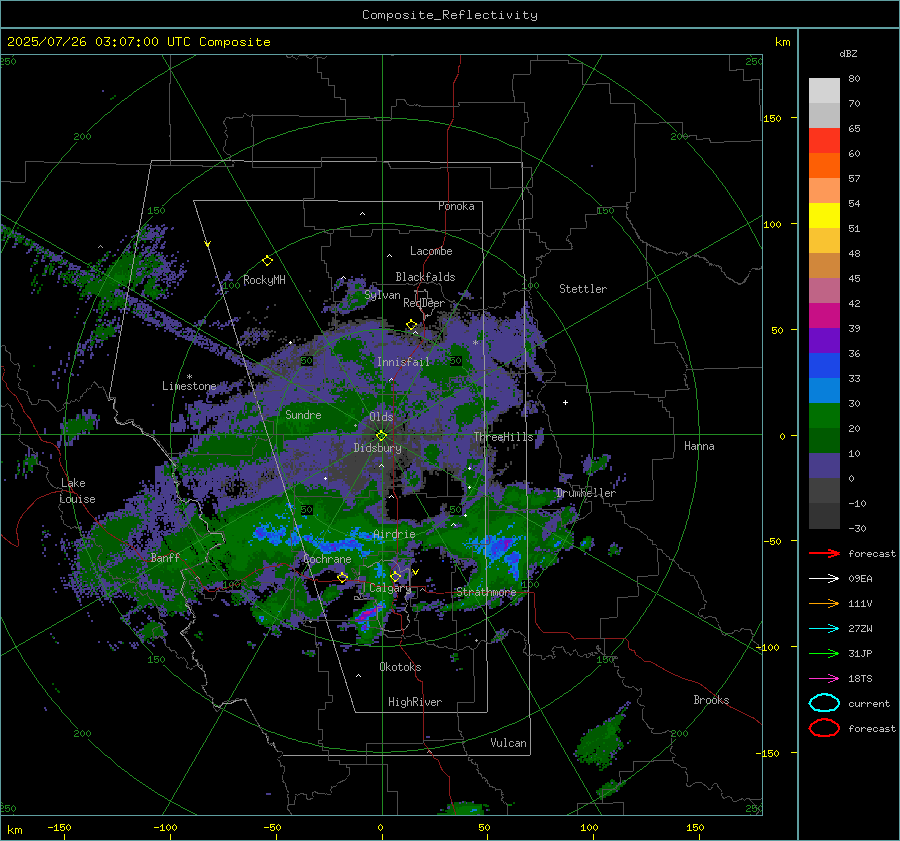Viewport: 900px width, 841px height.
Task: Select the purple 39 dBZ swatch
Action: [824, 340]
